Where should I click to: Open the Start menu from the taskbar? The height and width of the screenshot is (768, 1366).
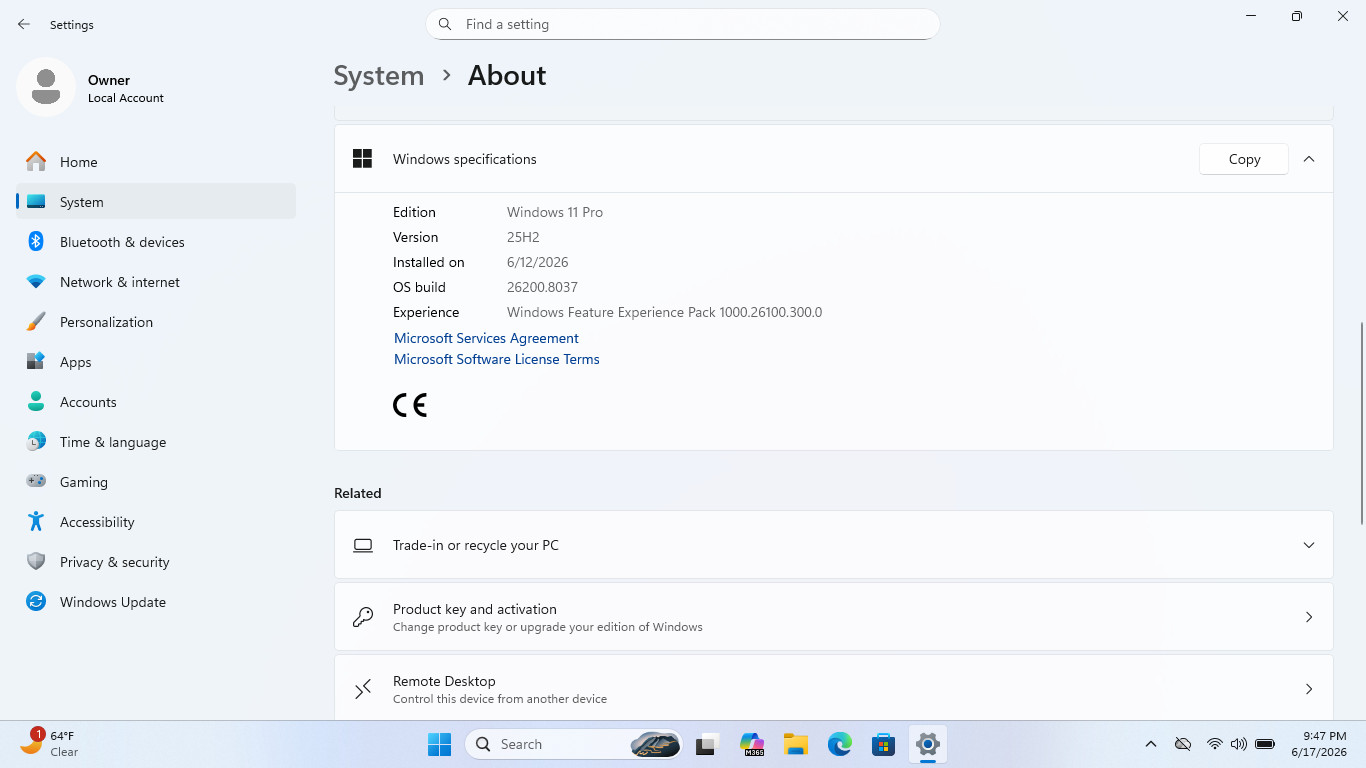click(440, 744)
